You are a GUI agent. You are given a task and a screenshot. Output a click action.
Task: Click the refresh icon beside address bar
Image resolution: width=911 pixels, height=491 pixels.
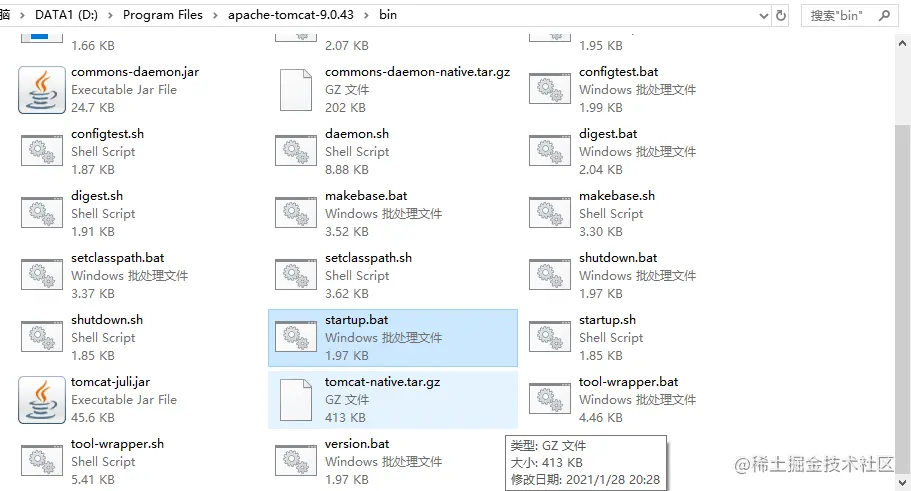pyautogui.click(x=781, y=16)
